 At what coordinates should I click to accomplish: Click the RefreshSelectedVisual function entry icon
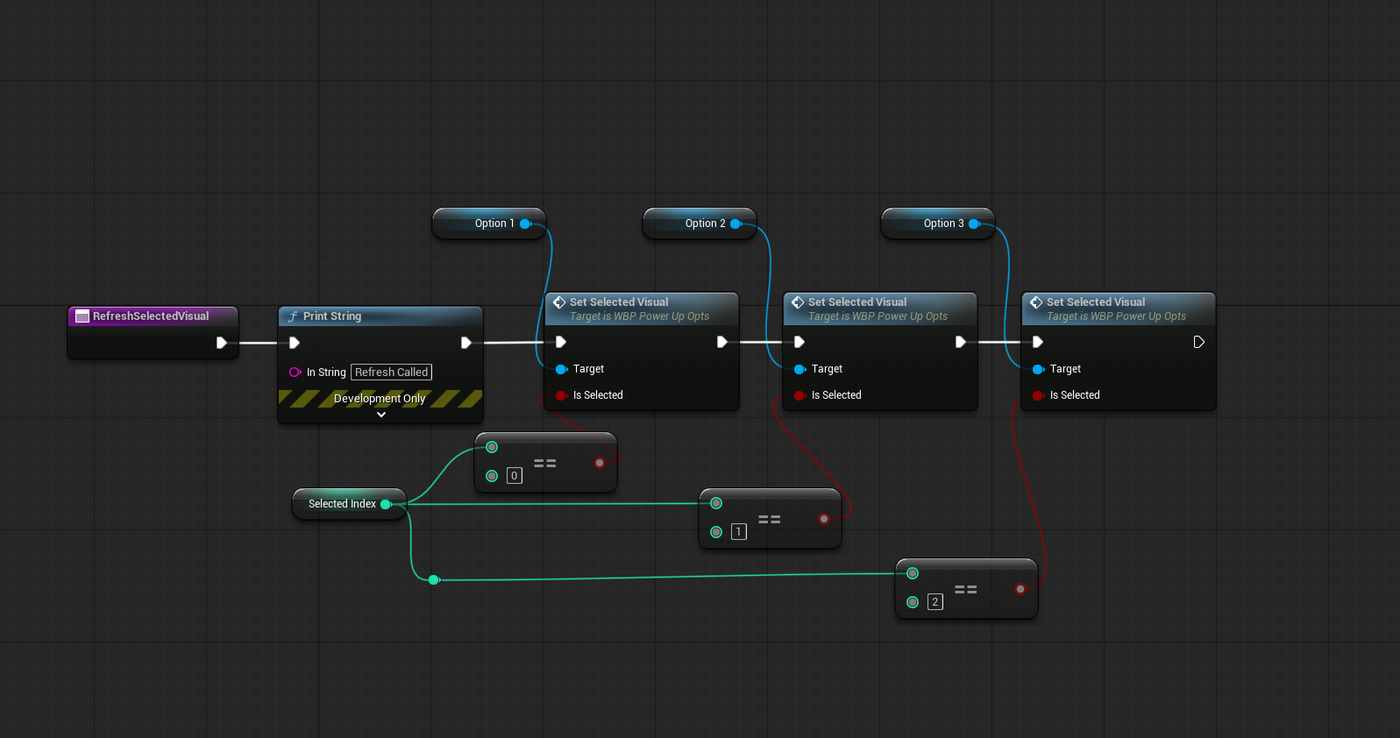coord(82,316)
